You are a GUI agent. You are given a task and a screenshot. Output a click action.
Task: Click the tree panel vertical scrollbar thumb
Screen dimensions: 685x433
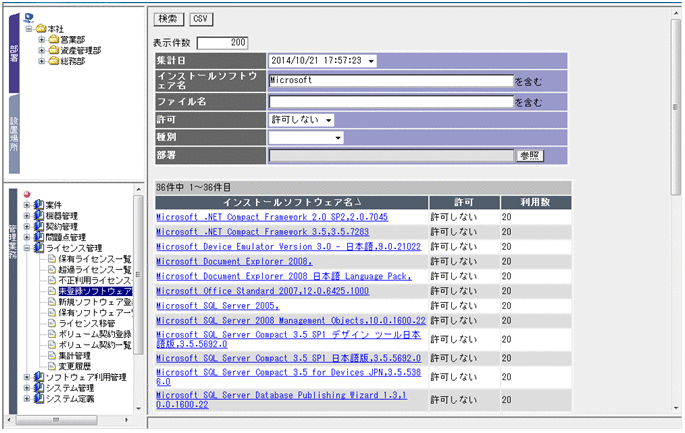click(138, 275)
